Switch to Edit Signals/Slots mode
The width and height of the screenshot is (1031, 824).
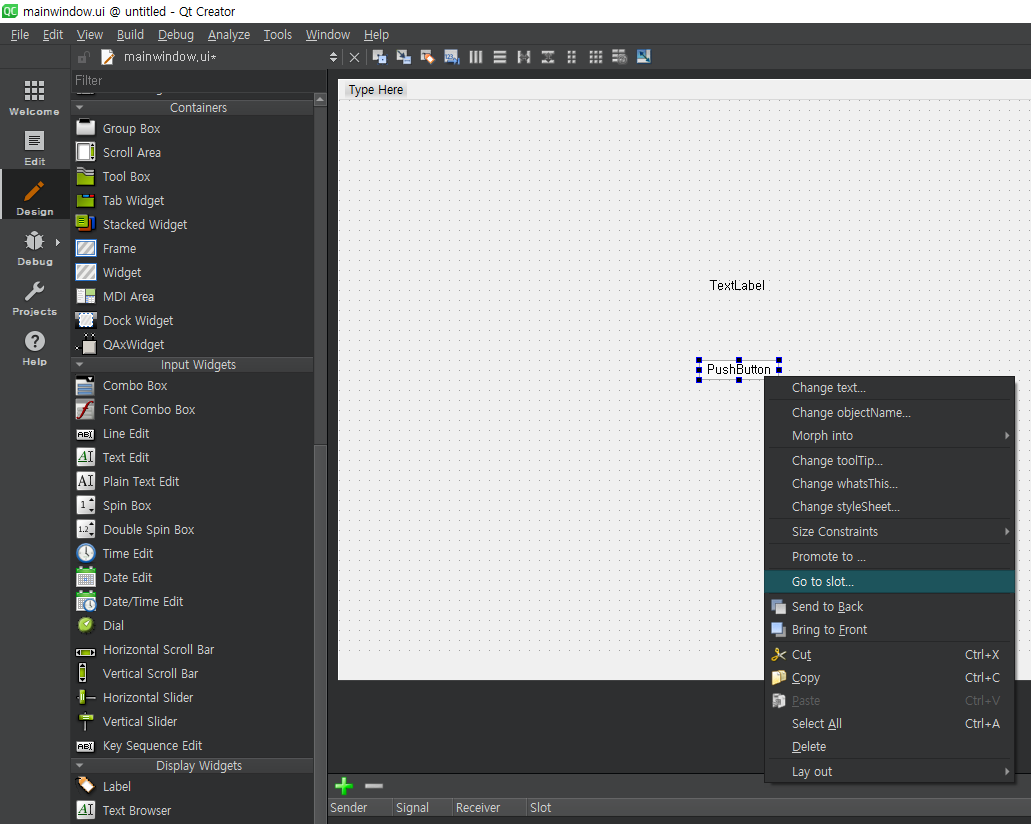[x=404, y=57]
